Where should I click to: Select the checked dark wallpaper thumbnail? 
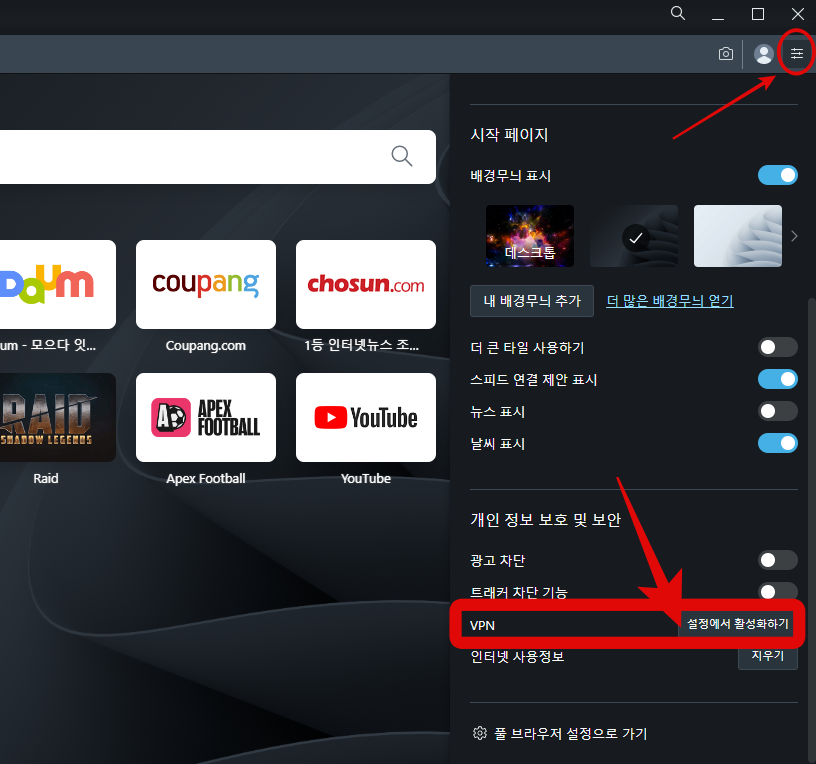[633, 236]
